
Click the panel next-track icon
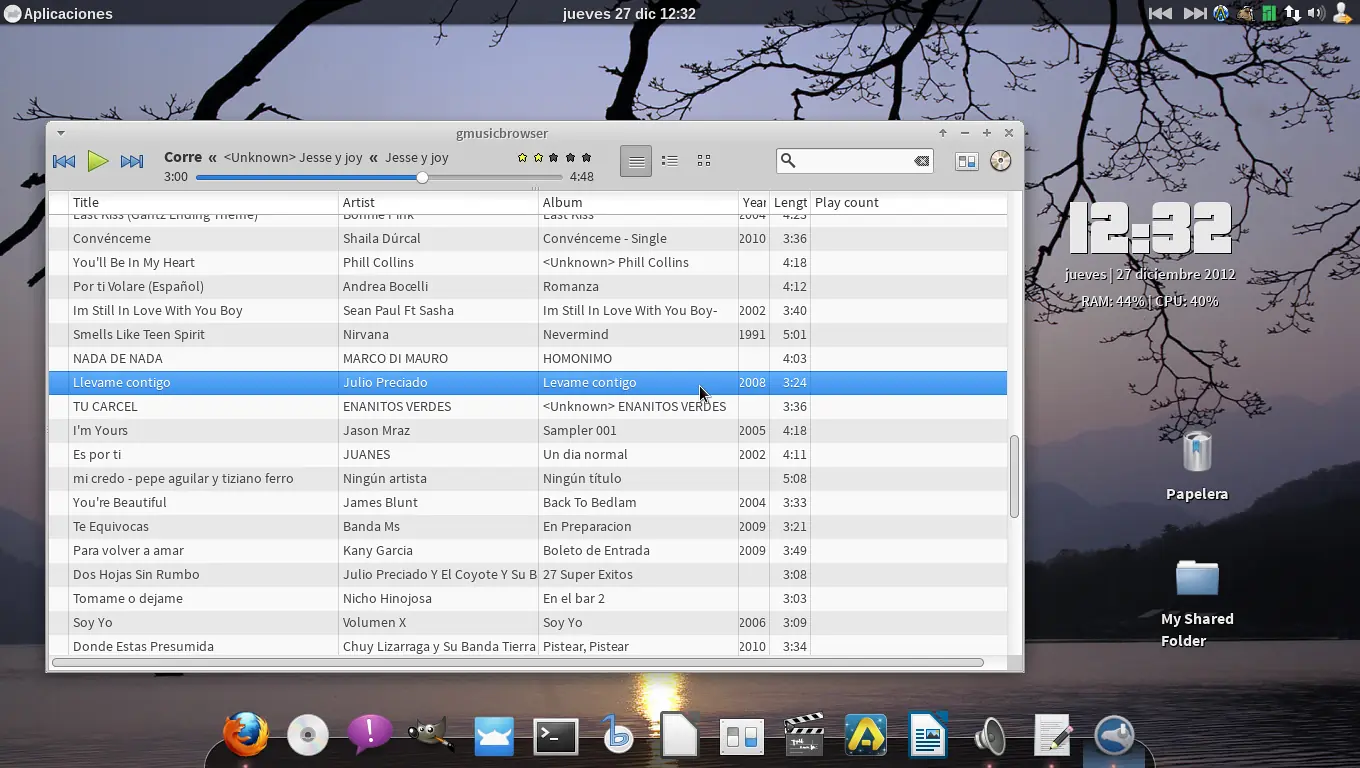pos(1194,14)
